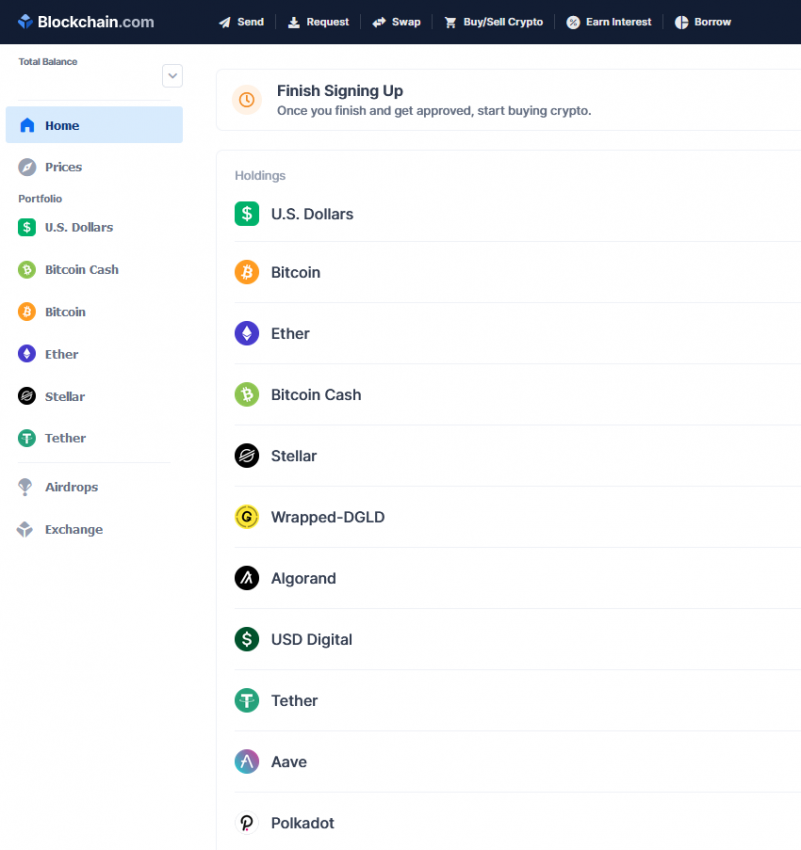Click the Wrapped-DGLD coin icon

247,517
